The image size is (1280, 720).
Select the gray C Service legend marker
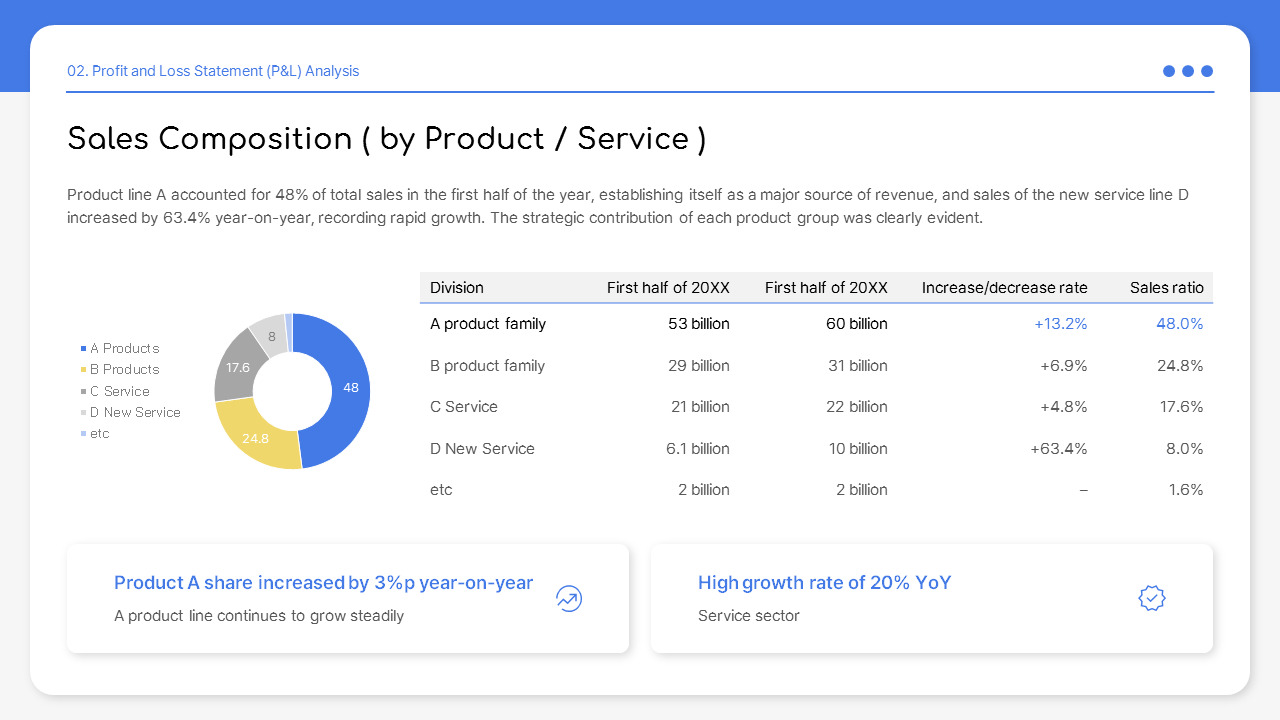click(x=81, y=391)
